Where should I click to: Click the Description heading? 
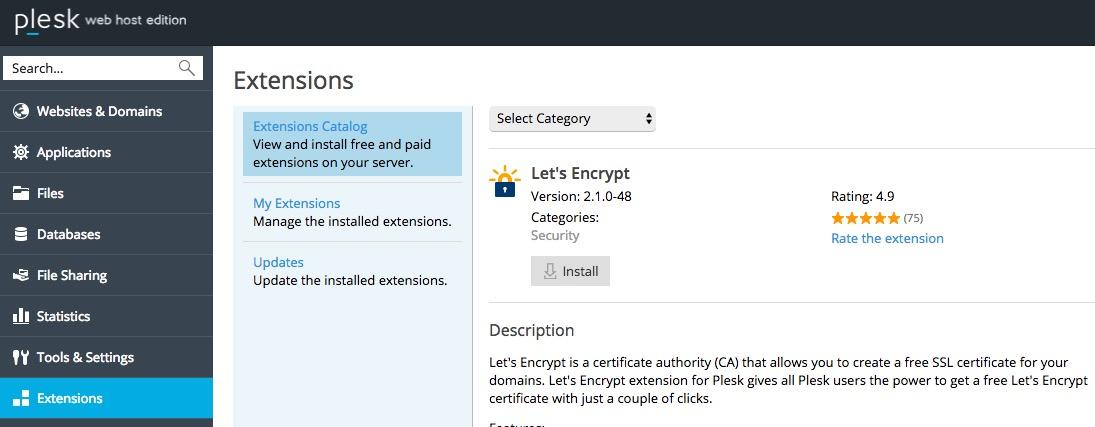click(531, 331)
